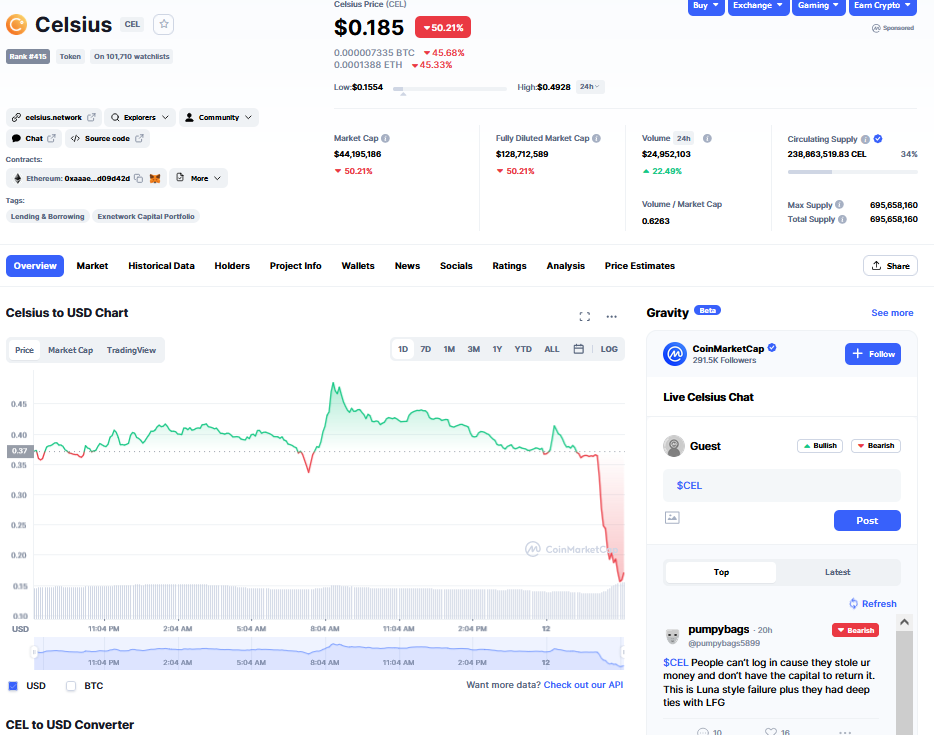Switch to the Market tab

coord(92,266)
